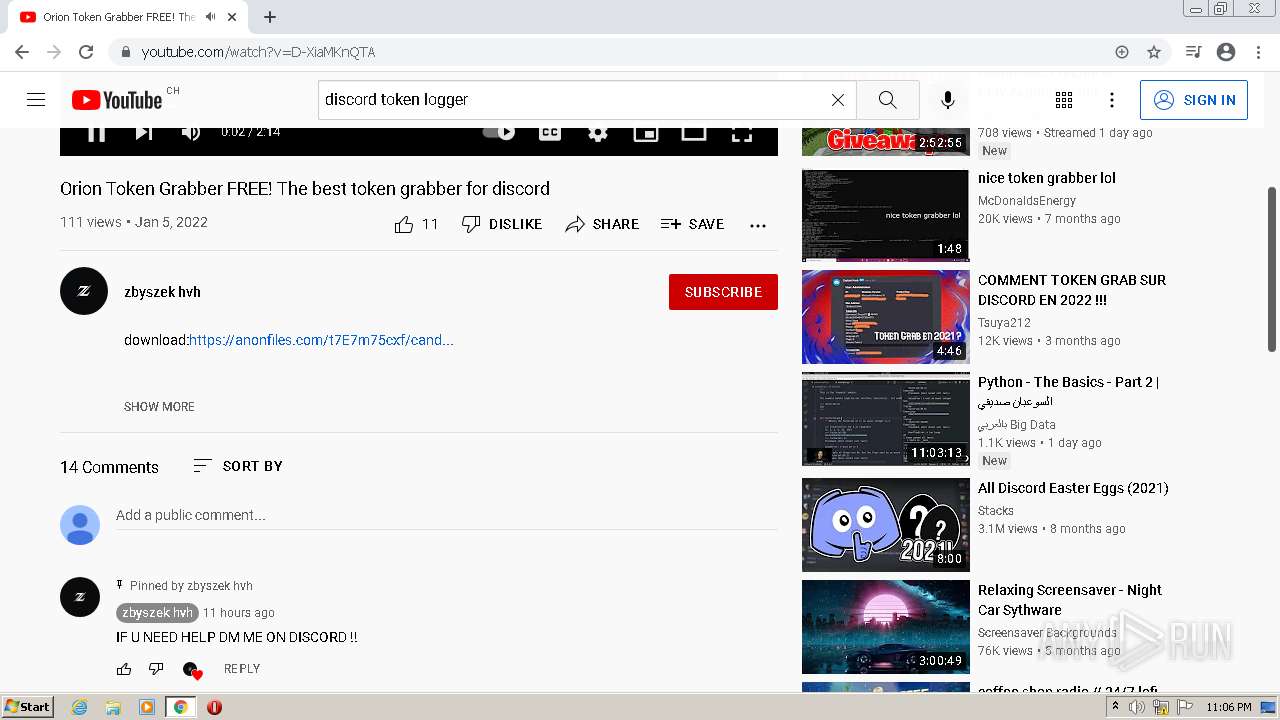The height and width of the screenshot is (720, 1280).
Task: Dislike the video
Action: coord(501,224)
